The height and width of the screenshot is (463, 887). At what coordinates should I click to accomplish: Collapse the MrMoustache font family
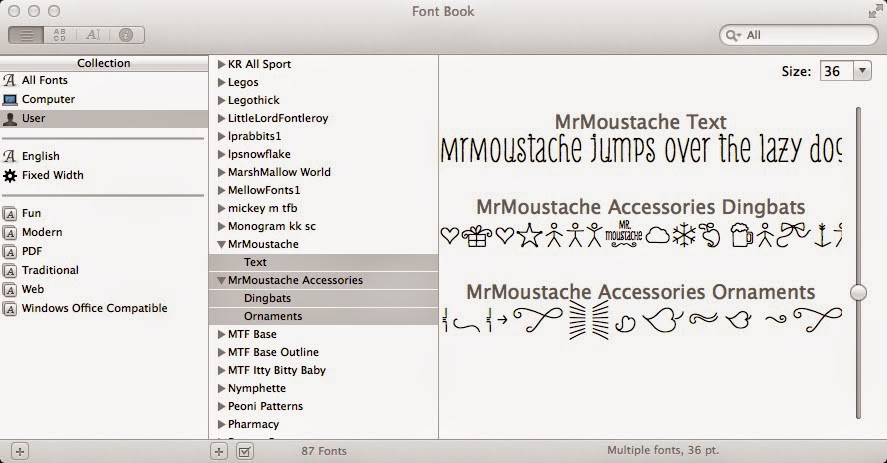coord(221,245)
